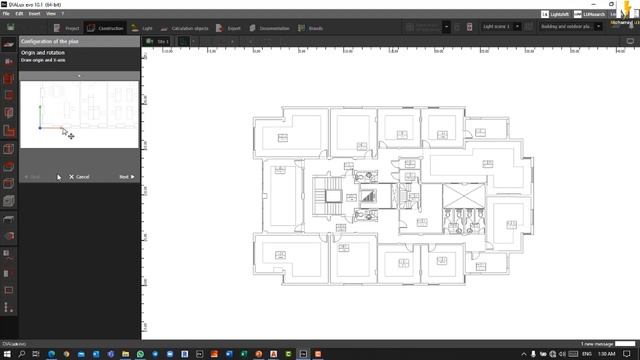This screenshot has width=640, height=360.
Task: Select the red square outline tool in sidebar
Action: point(9,96)
